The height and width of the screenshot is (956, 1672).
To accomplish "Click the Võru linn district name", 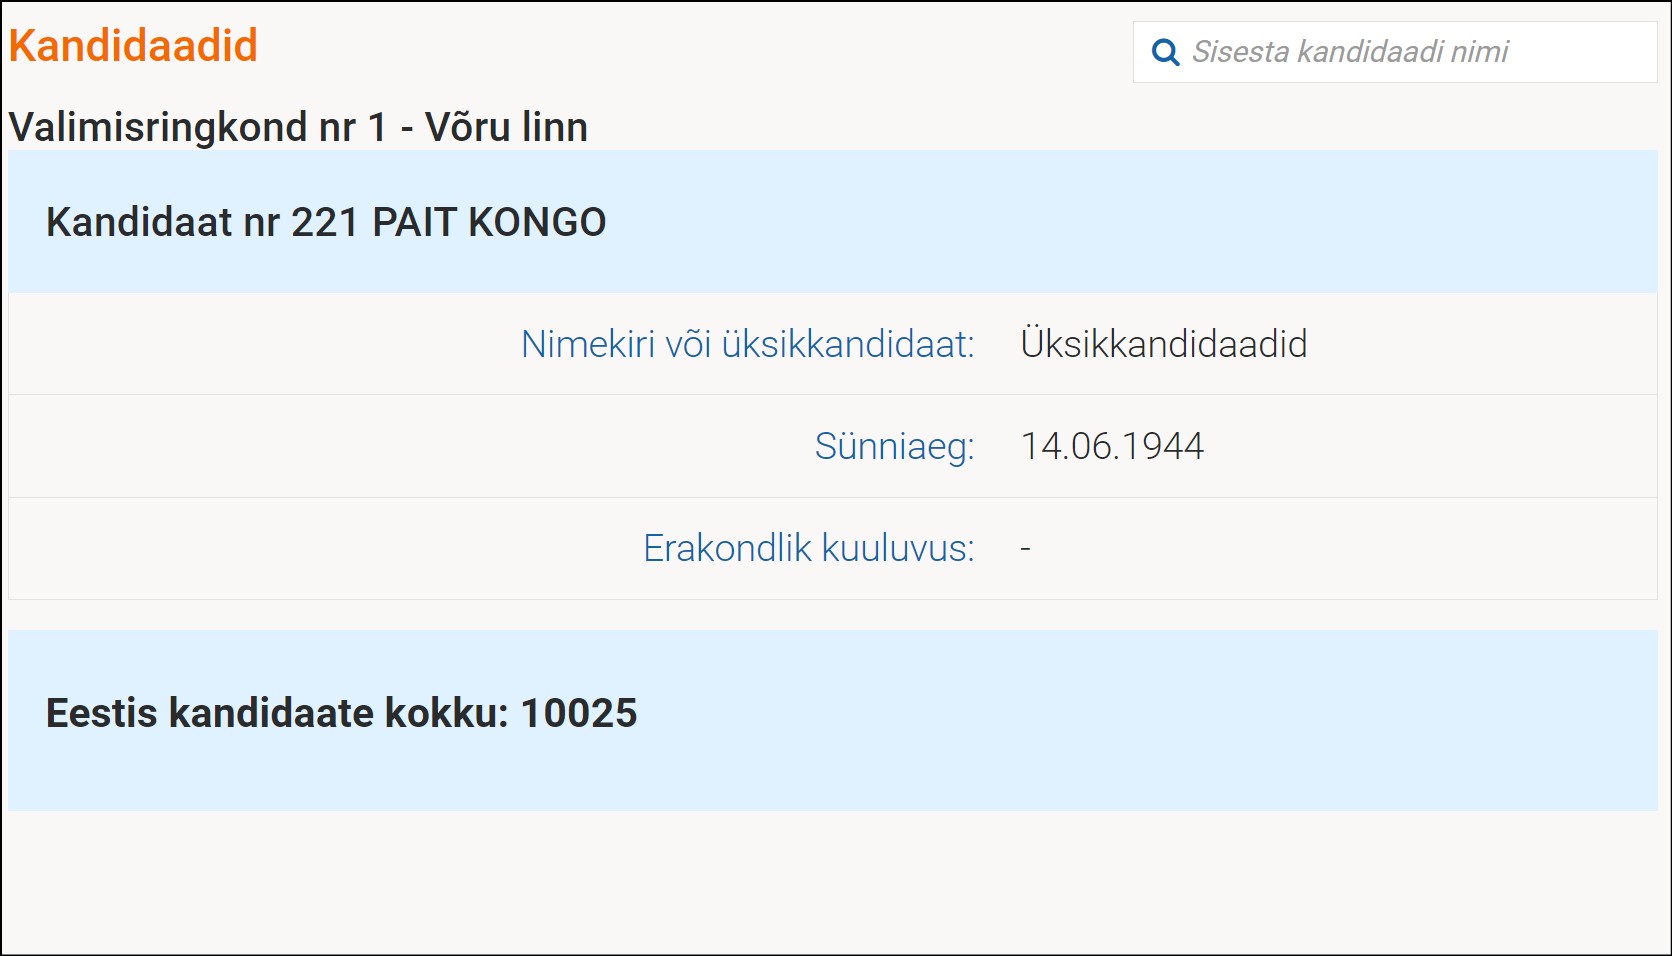I will [x=506, y=127].
